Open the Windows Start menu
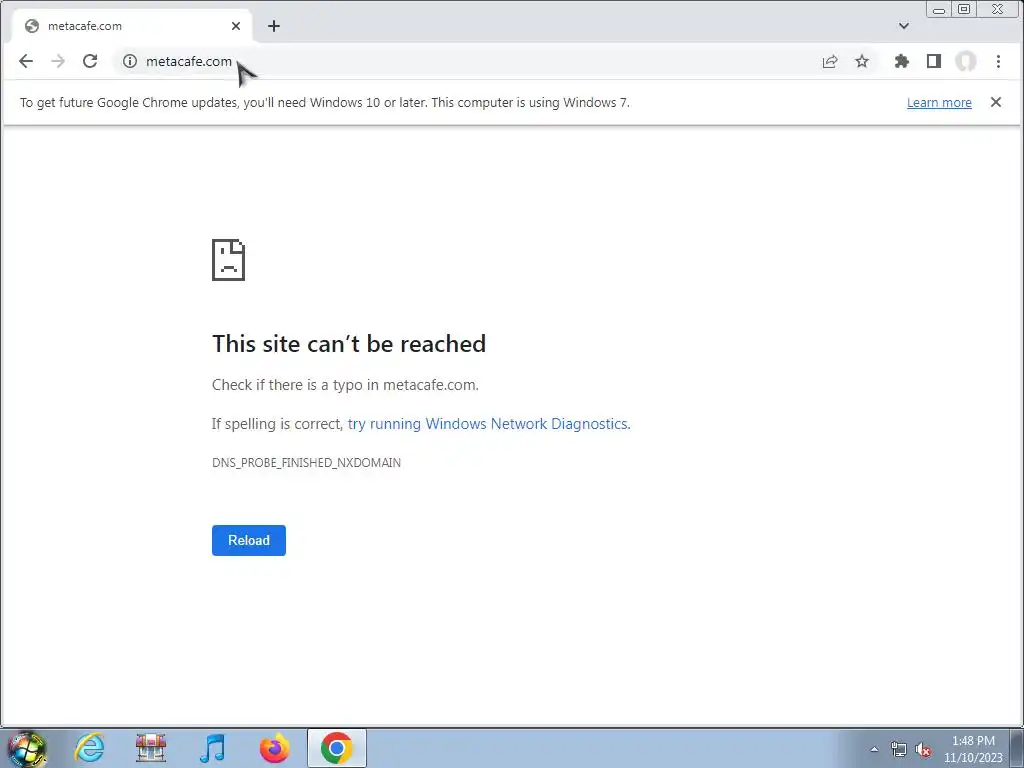Viewport: 1024px width, 768px height. coord(27,748)
